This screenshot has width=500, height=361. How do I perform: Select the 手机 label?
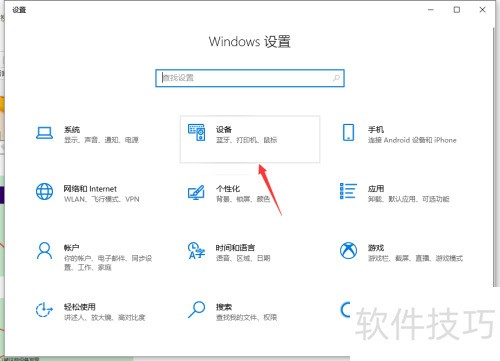376,129
